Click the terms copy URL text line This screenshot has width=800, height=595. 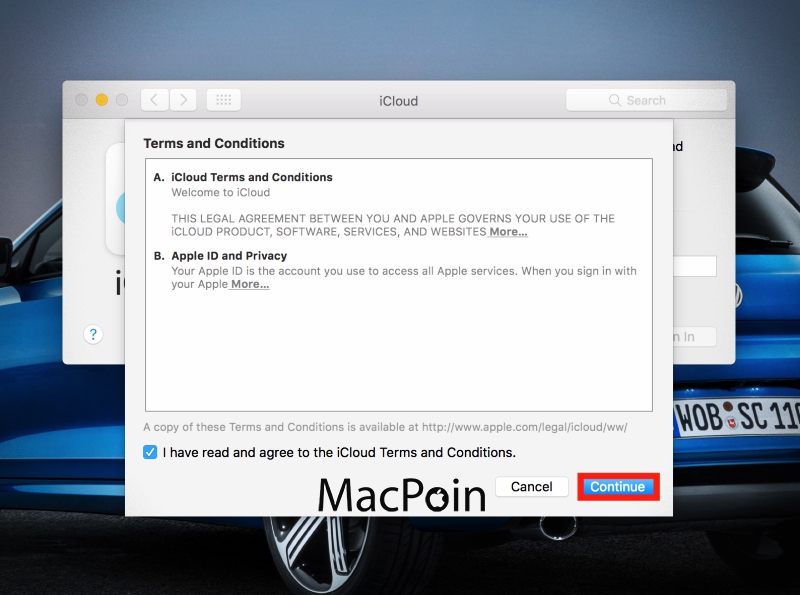(x=385, y=427)
